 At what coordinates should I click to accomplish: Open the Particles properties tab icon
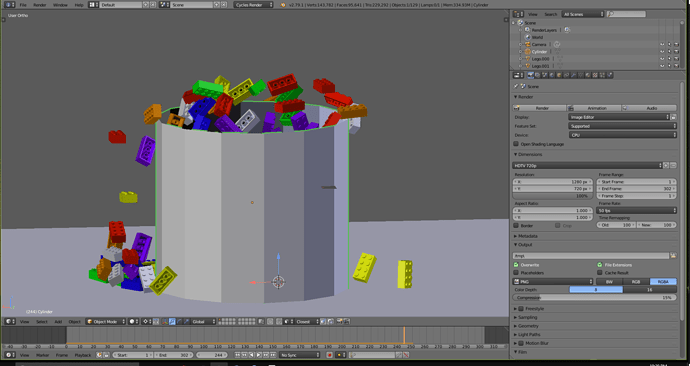[x=602, y=75]
